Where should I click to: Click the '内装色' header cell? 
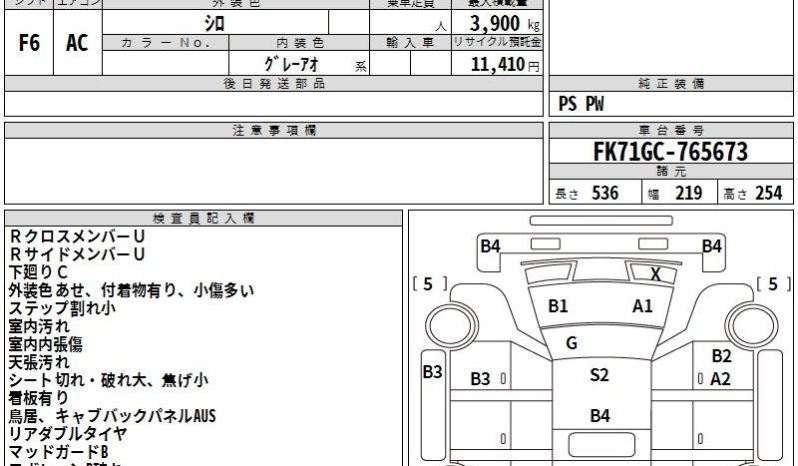(299, 43)
